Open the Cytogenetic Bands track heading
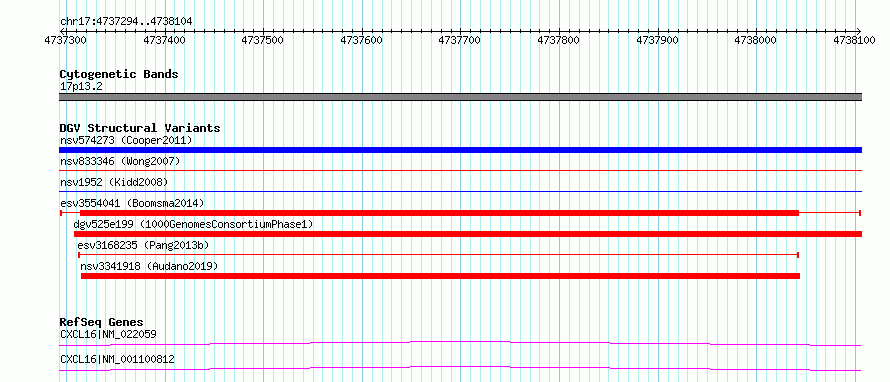 (x=119, y=74)
